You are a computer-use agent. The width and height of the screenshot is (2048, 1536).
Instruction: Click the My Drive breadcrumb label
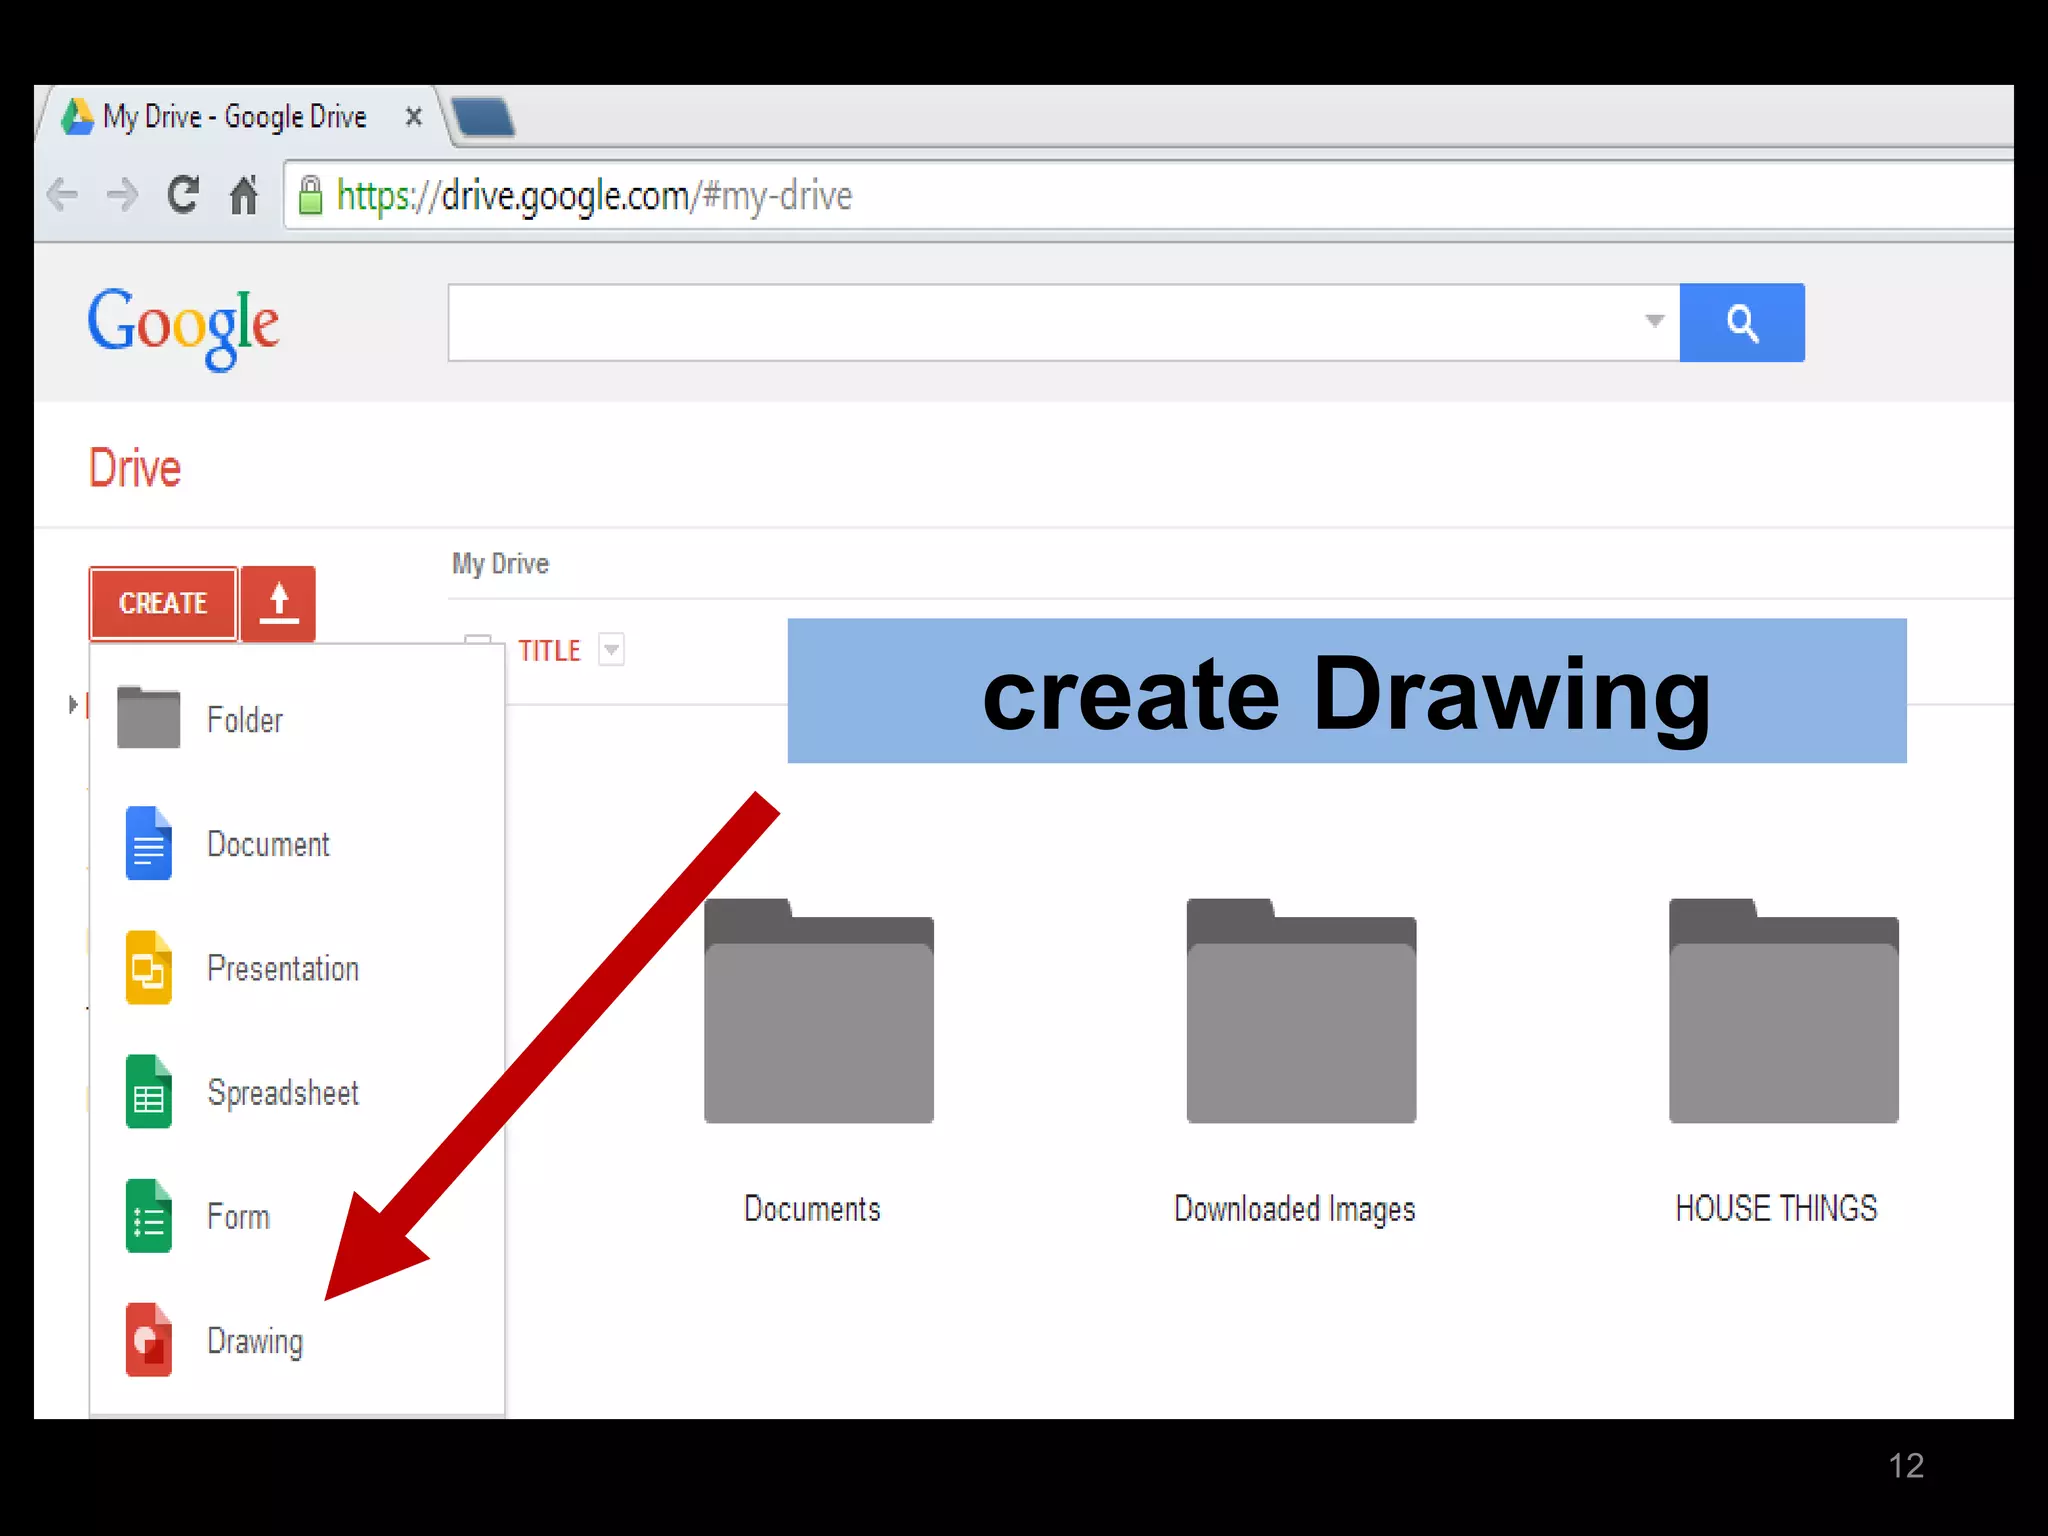[500, 564]
